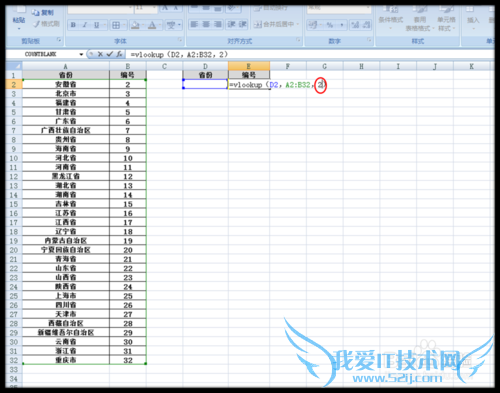The image size is (500, 393).
Task: Open the Name Box dropdown next to COUNTBLANK
Action: coord(81,54)
